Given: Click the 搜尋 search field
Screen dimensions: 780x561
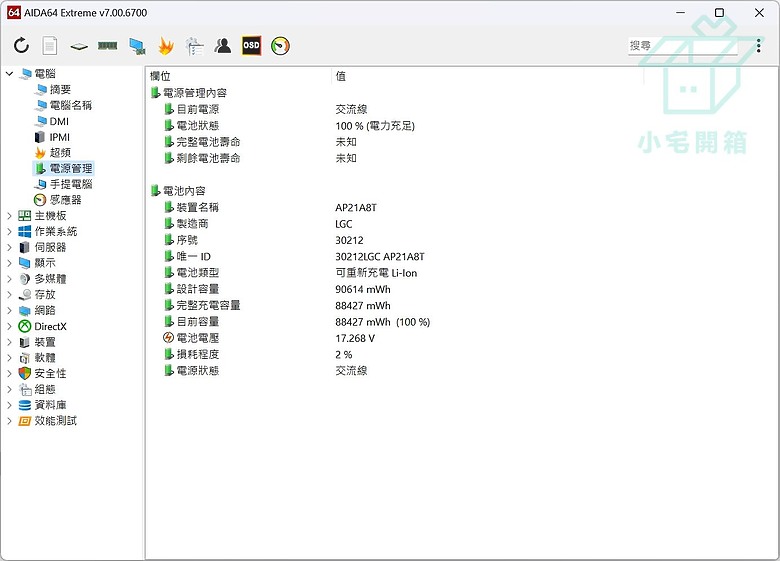Looking at the screenshot, I should tap(682, 46).
